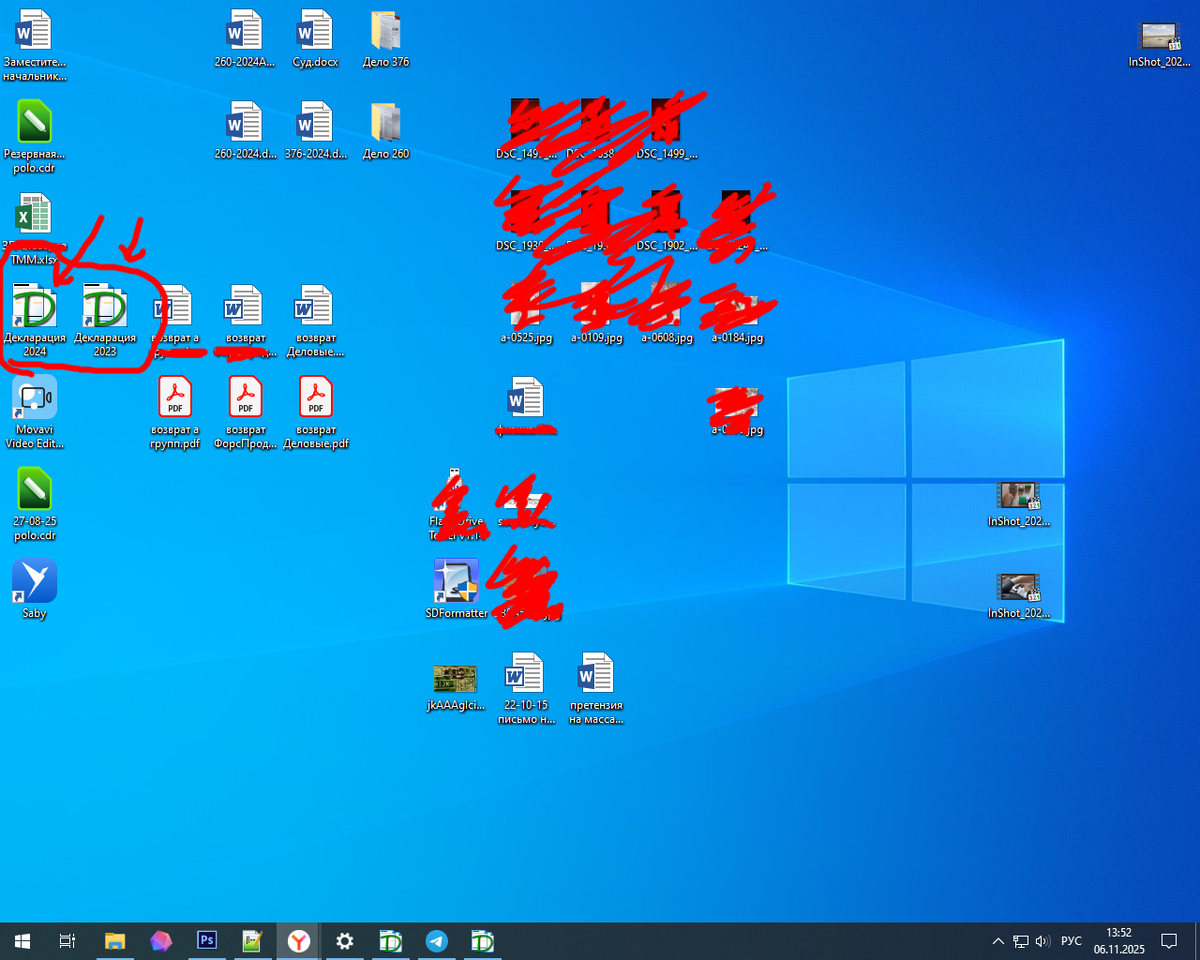Select the 22-10-15 письмо Word document
Image resolution: width=1200 pixels, height=960 pixels.
526,688
